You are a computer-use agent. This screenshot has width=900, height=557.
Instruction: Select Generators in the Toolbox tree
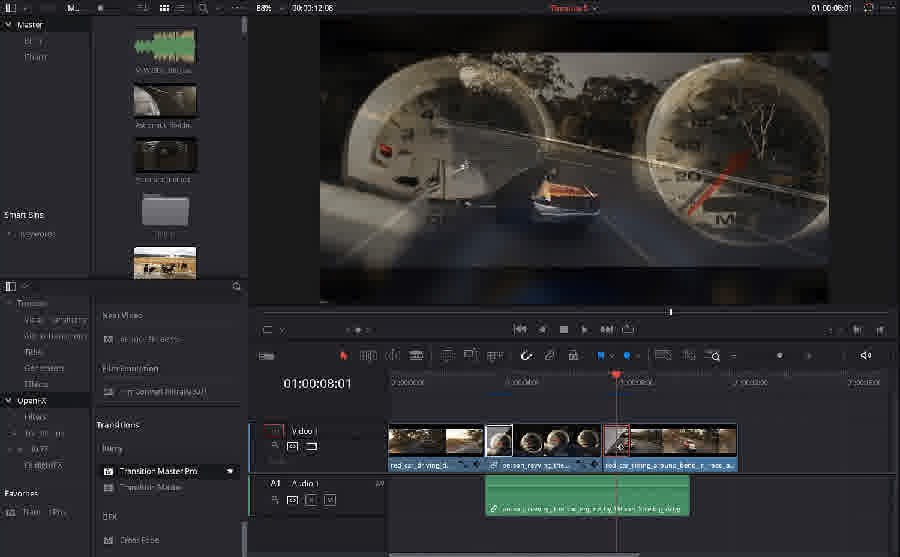click(x=44, y=368)
